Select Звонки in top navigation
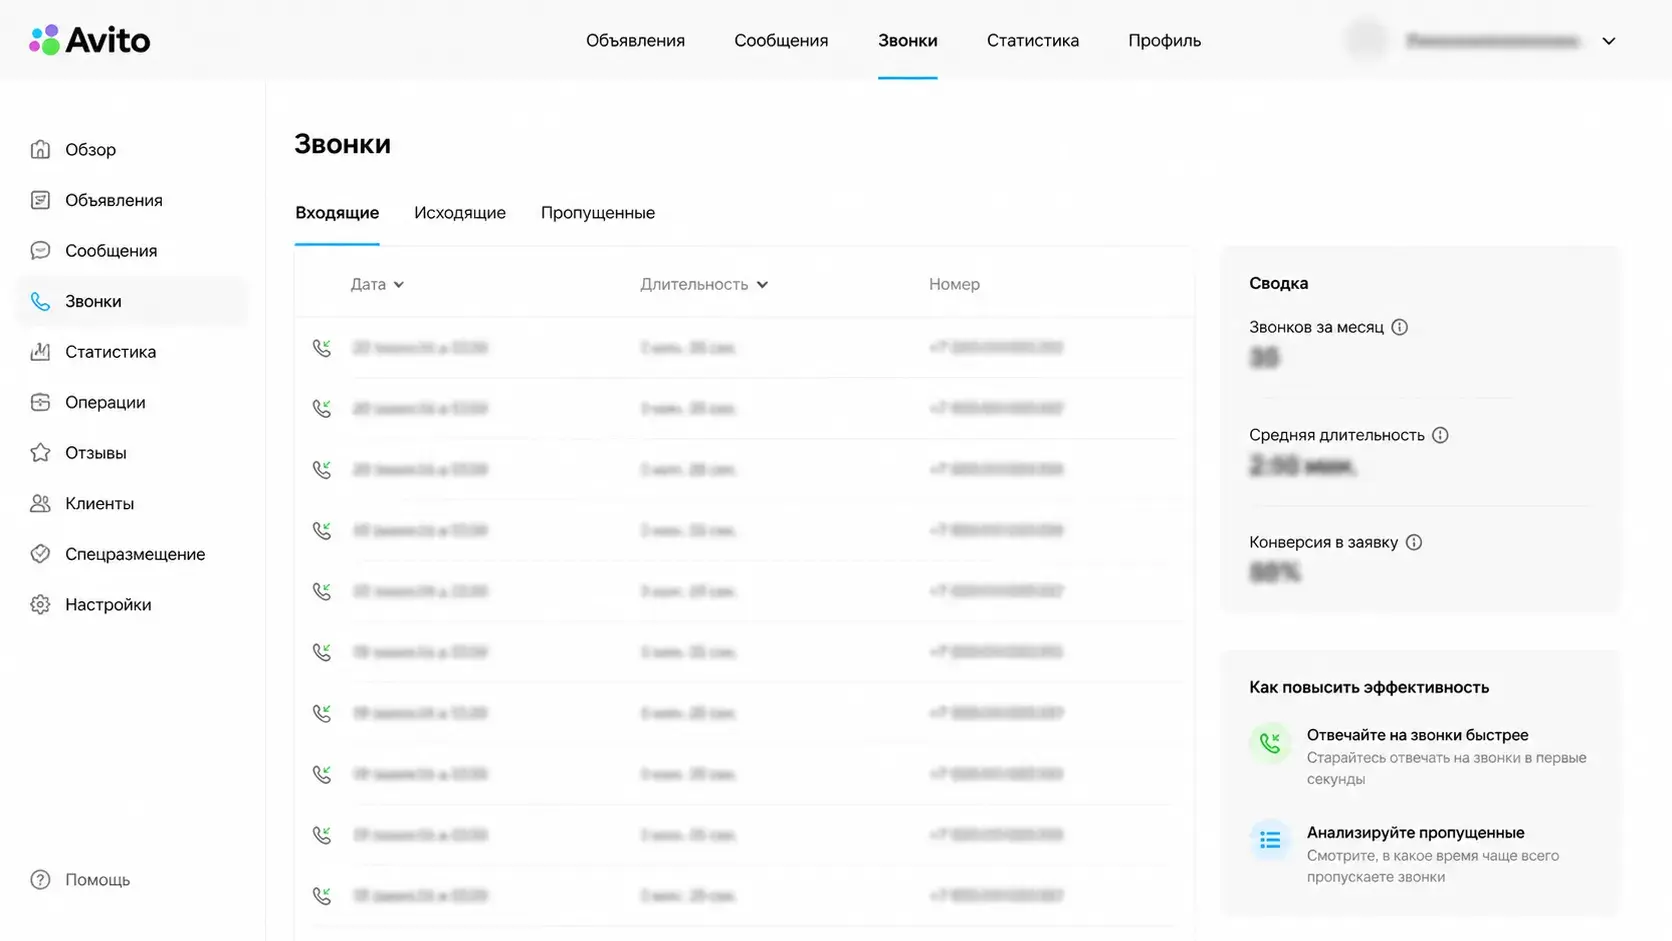 908,40
